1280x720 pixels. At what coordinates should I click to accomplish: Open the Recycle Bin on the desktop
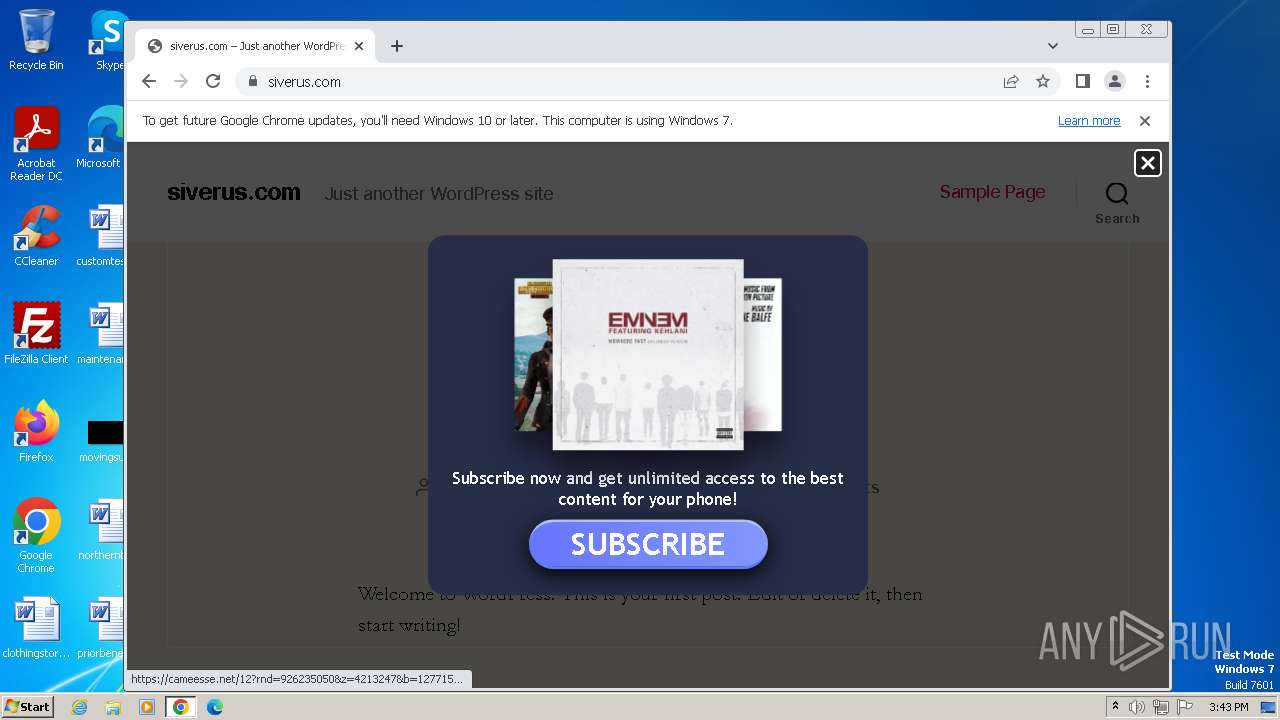[x=36, y=40]
